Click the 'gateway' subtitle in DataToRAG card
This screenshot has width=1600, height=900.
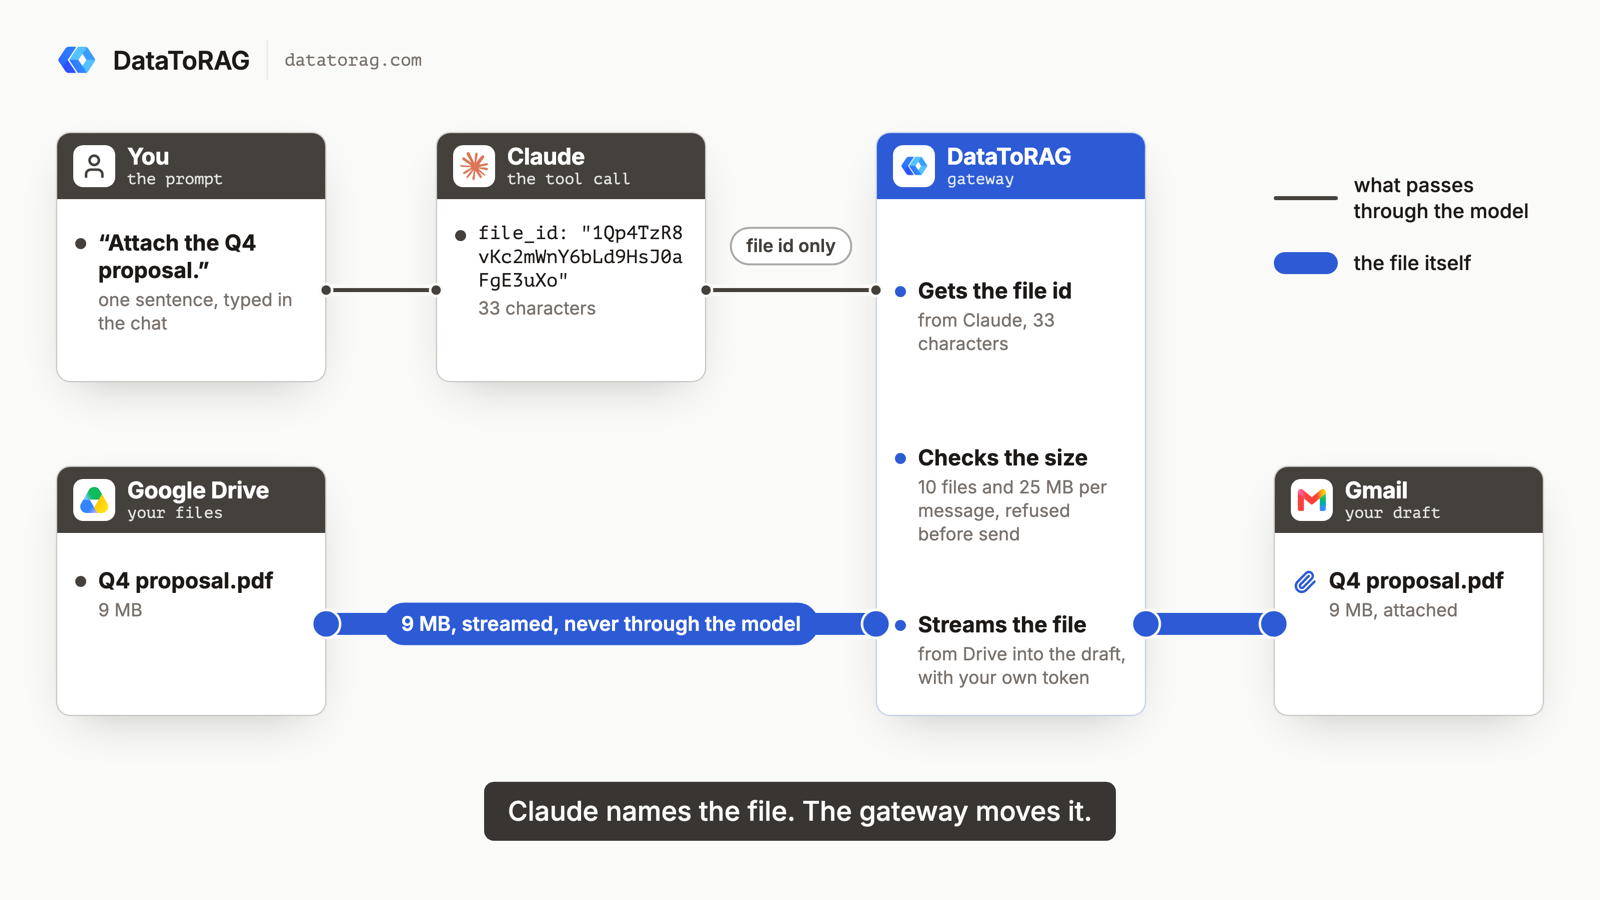click(980, 180)
